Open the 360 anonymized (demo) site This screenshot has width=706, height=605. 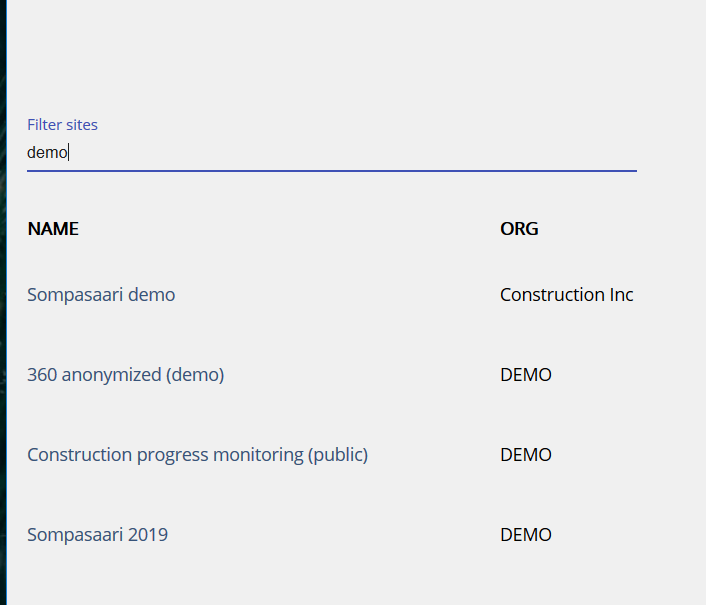[x=125, y=375]
